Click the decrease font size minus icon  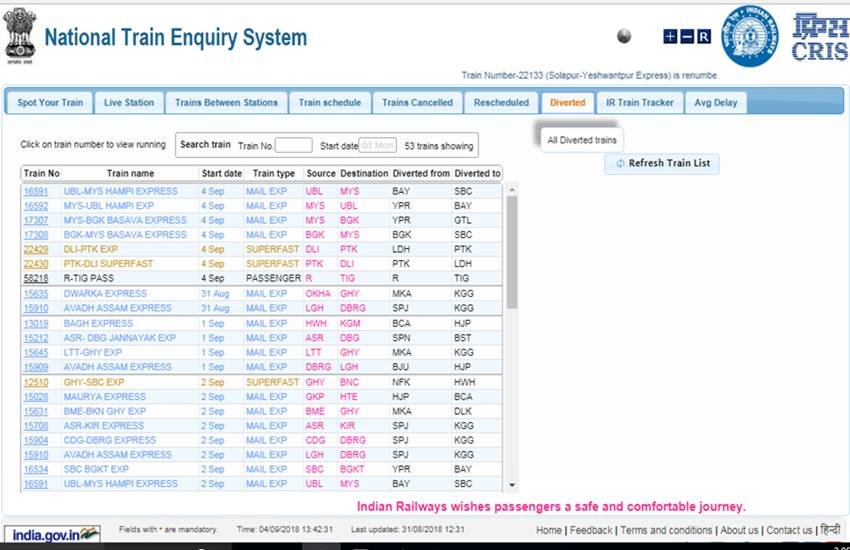point(687,37)
